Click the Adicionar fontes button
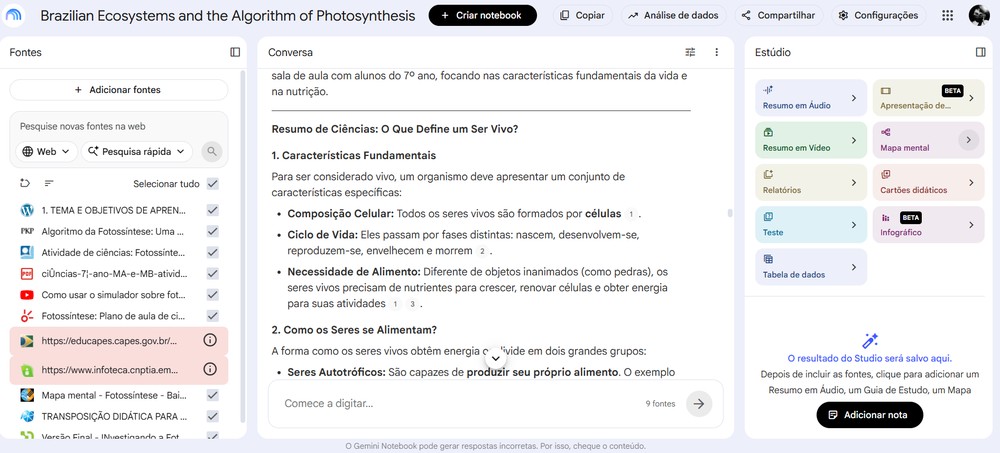This screenshot has height=453, width=1000. [119, 90]
